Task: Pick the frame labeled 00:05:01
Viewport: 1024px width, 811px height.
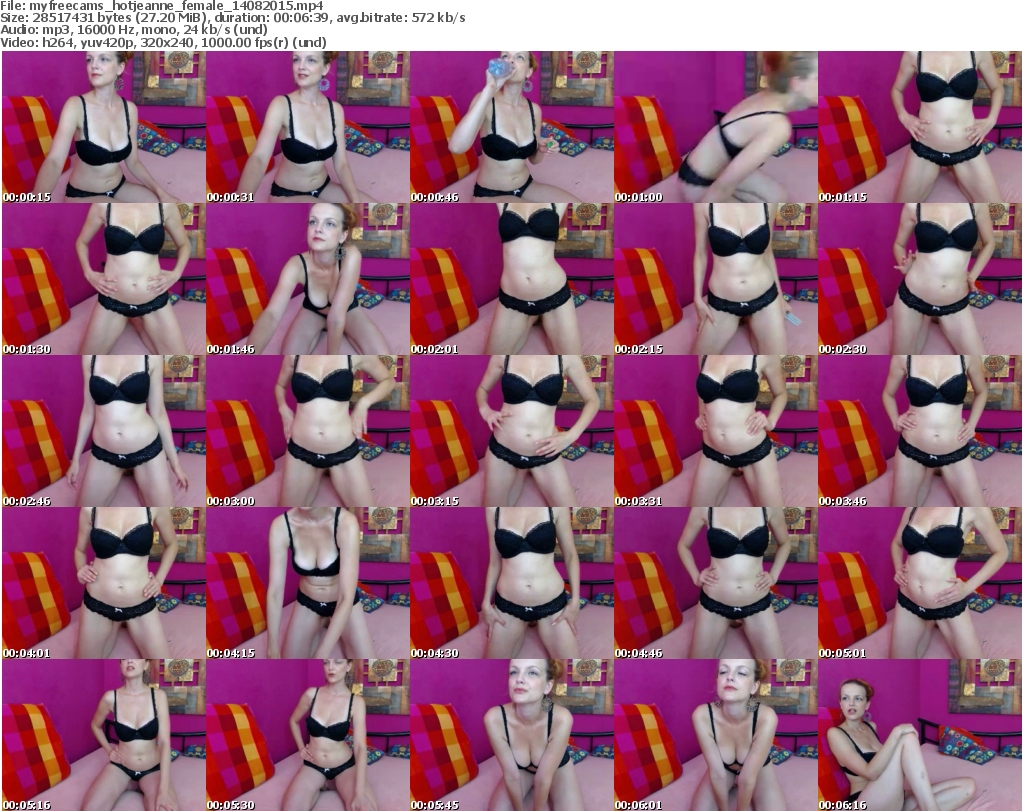Action: coord(920,584)
